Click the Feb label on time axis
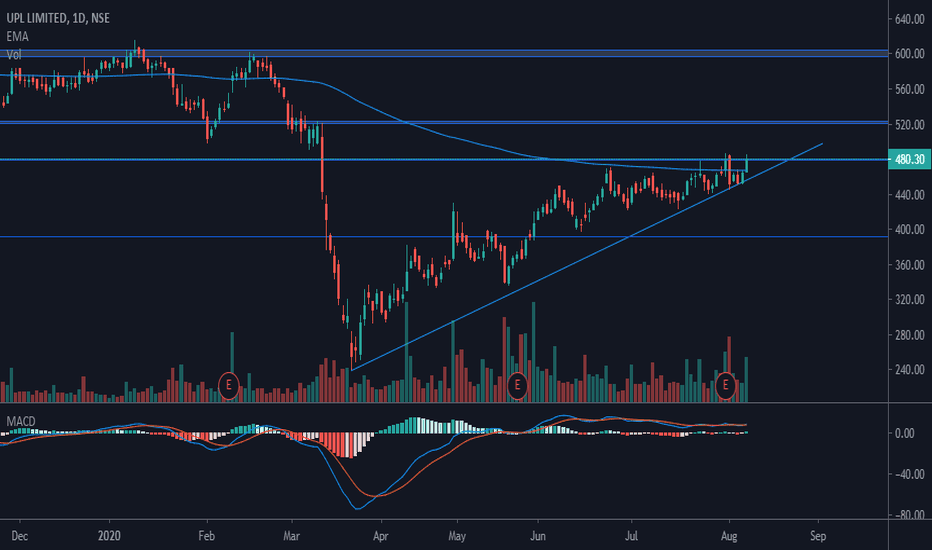932x550 pixels. pyautogui.click(x=206, y=536)
